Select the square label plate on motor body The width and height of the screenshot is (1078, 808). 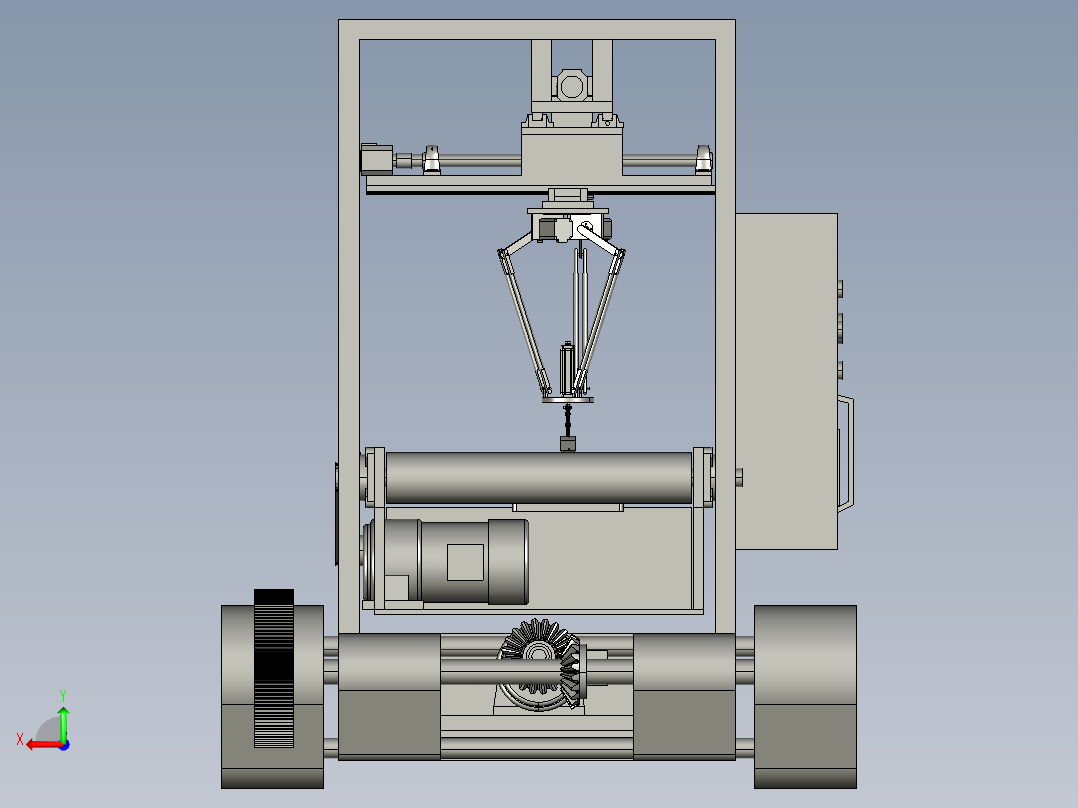pos(465,563)
